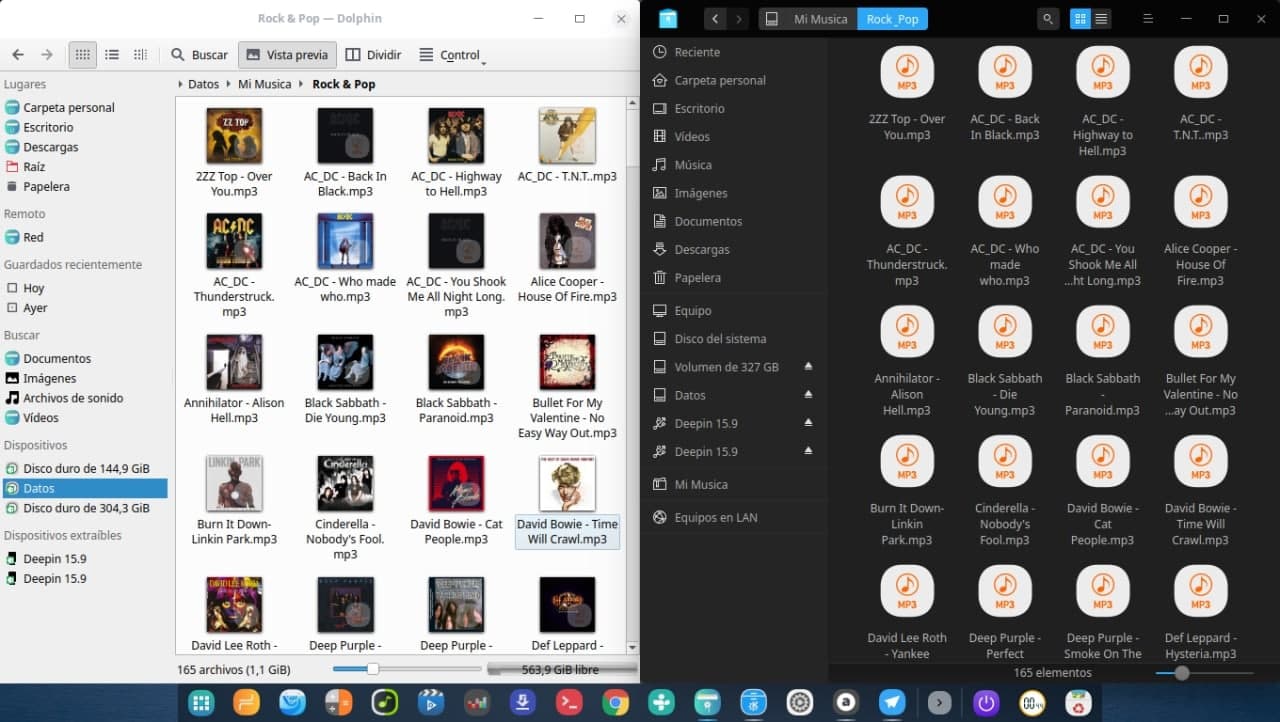Image resolution: width=1280 pixels, height=722 pixels.
Task: Select Alice Cooper - House Of Fire.mp3 in Deepin
Action: pos(1200,232)
